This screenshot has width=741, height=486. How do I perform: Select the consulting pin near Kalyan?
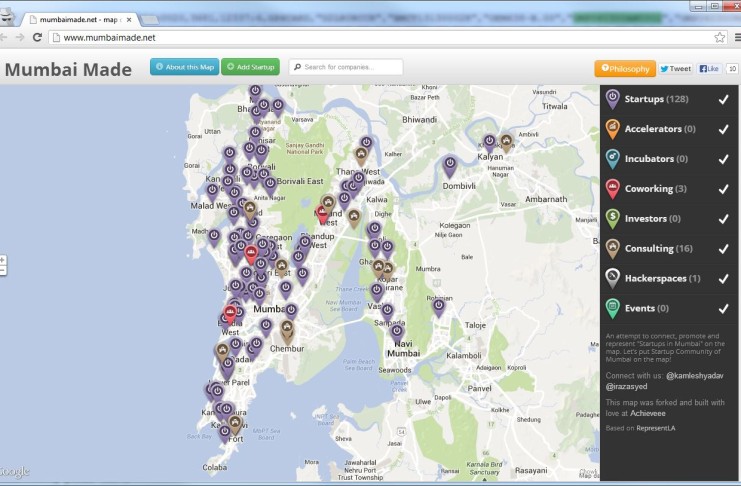506,142
